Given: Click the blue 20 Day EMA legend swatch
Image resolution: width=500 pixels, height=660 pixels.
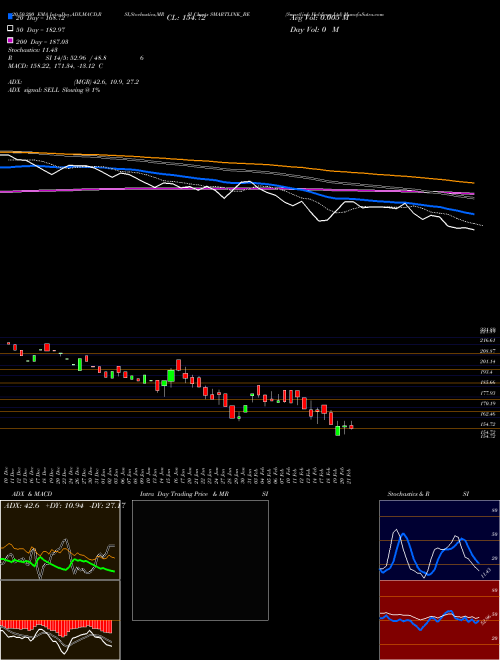Looking at the screenshot, I should click(11, 17).
